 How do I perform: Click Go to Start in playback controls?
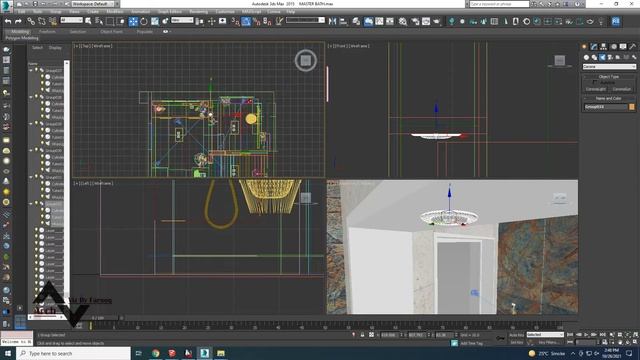point(571,335)
